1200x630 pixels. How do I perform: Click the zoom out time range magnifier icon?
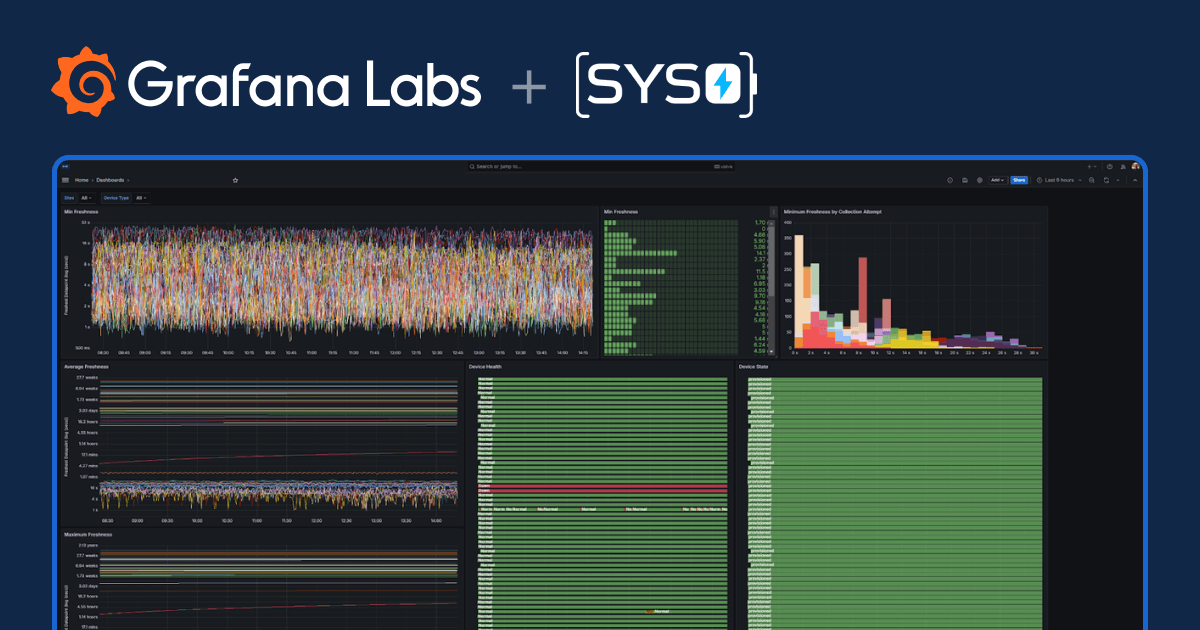[x=1092, y=180]
